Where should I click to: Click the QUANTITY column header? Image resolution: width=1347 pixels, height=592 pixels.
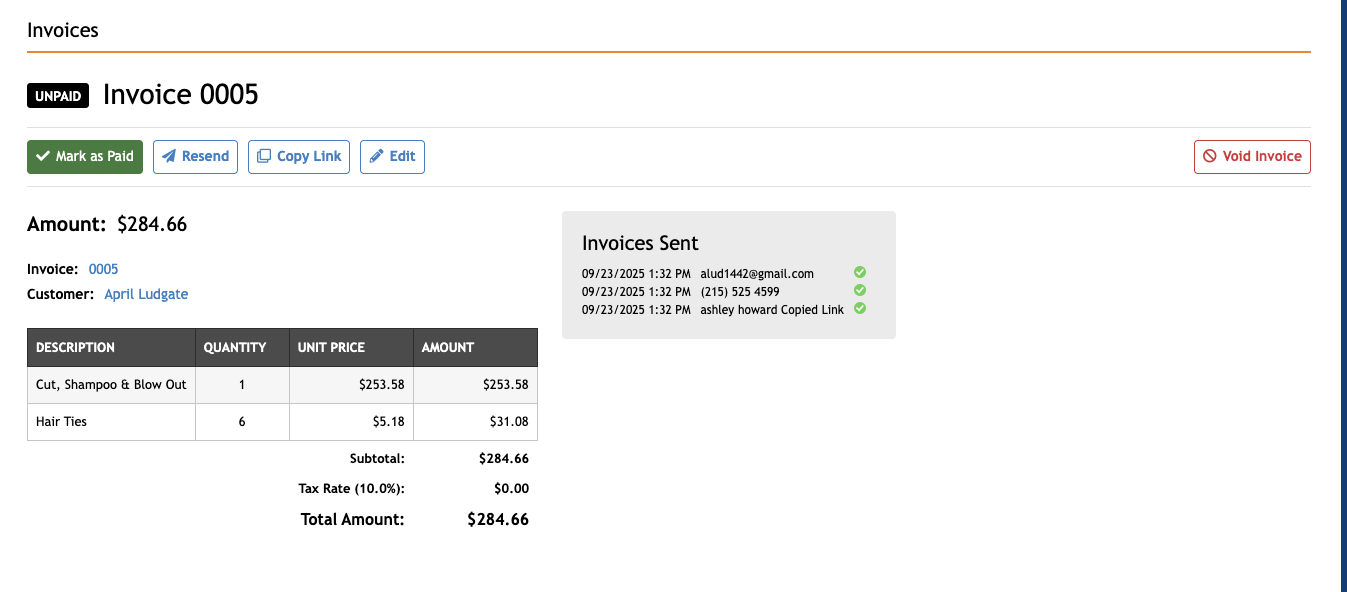click(x=235, y=348)
